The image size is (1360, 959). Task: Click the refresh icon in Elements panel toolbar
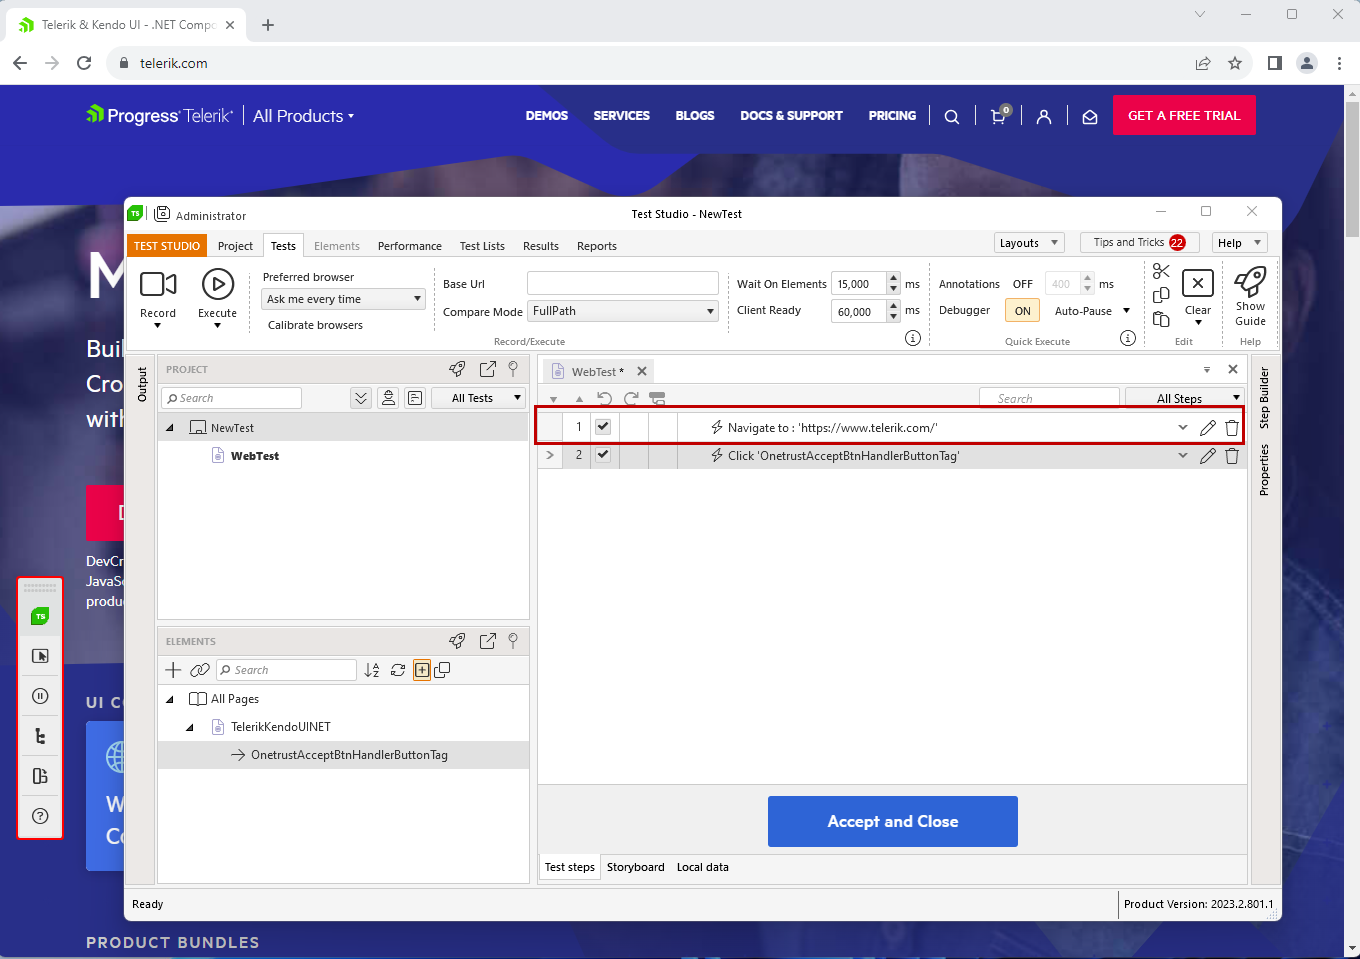point(398,670)
